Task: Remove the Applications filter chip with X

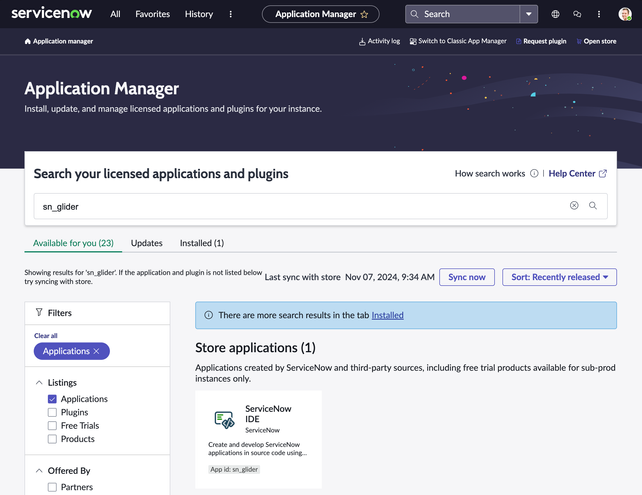Action: 96,351
